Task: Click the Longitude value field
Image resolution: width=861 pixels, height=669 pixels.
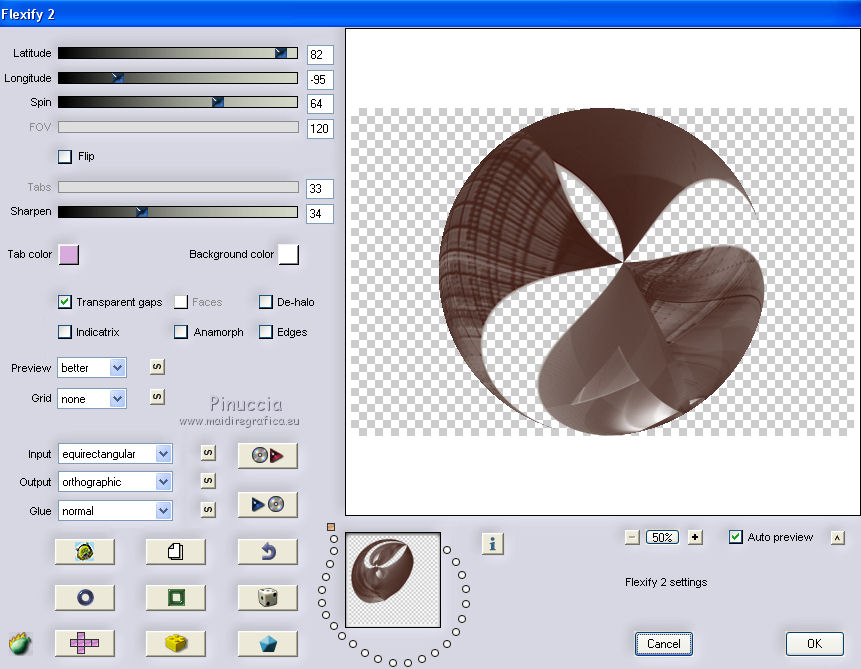Action: pos(320,80)
